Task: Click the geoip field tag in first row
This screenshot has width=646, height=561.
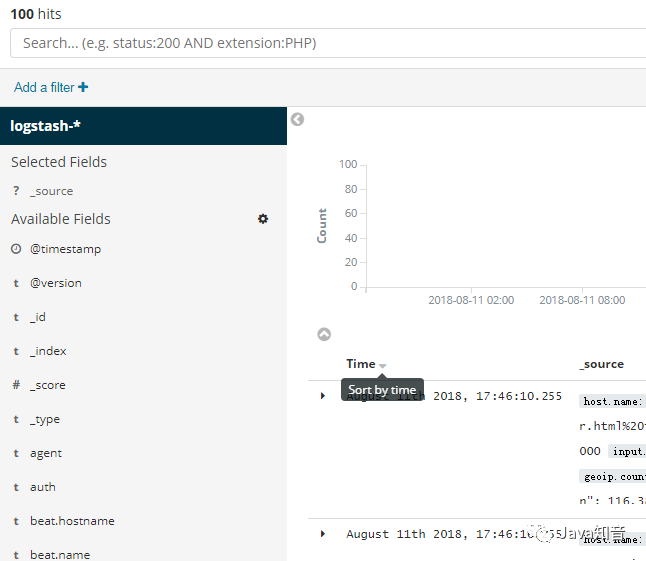Action: point(612,477)
